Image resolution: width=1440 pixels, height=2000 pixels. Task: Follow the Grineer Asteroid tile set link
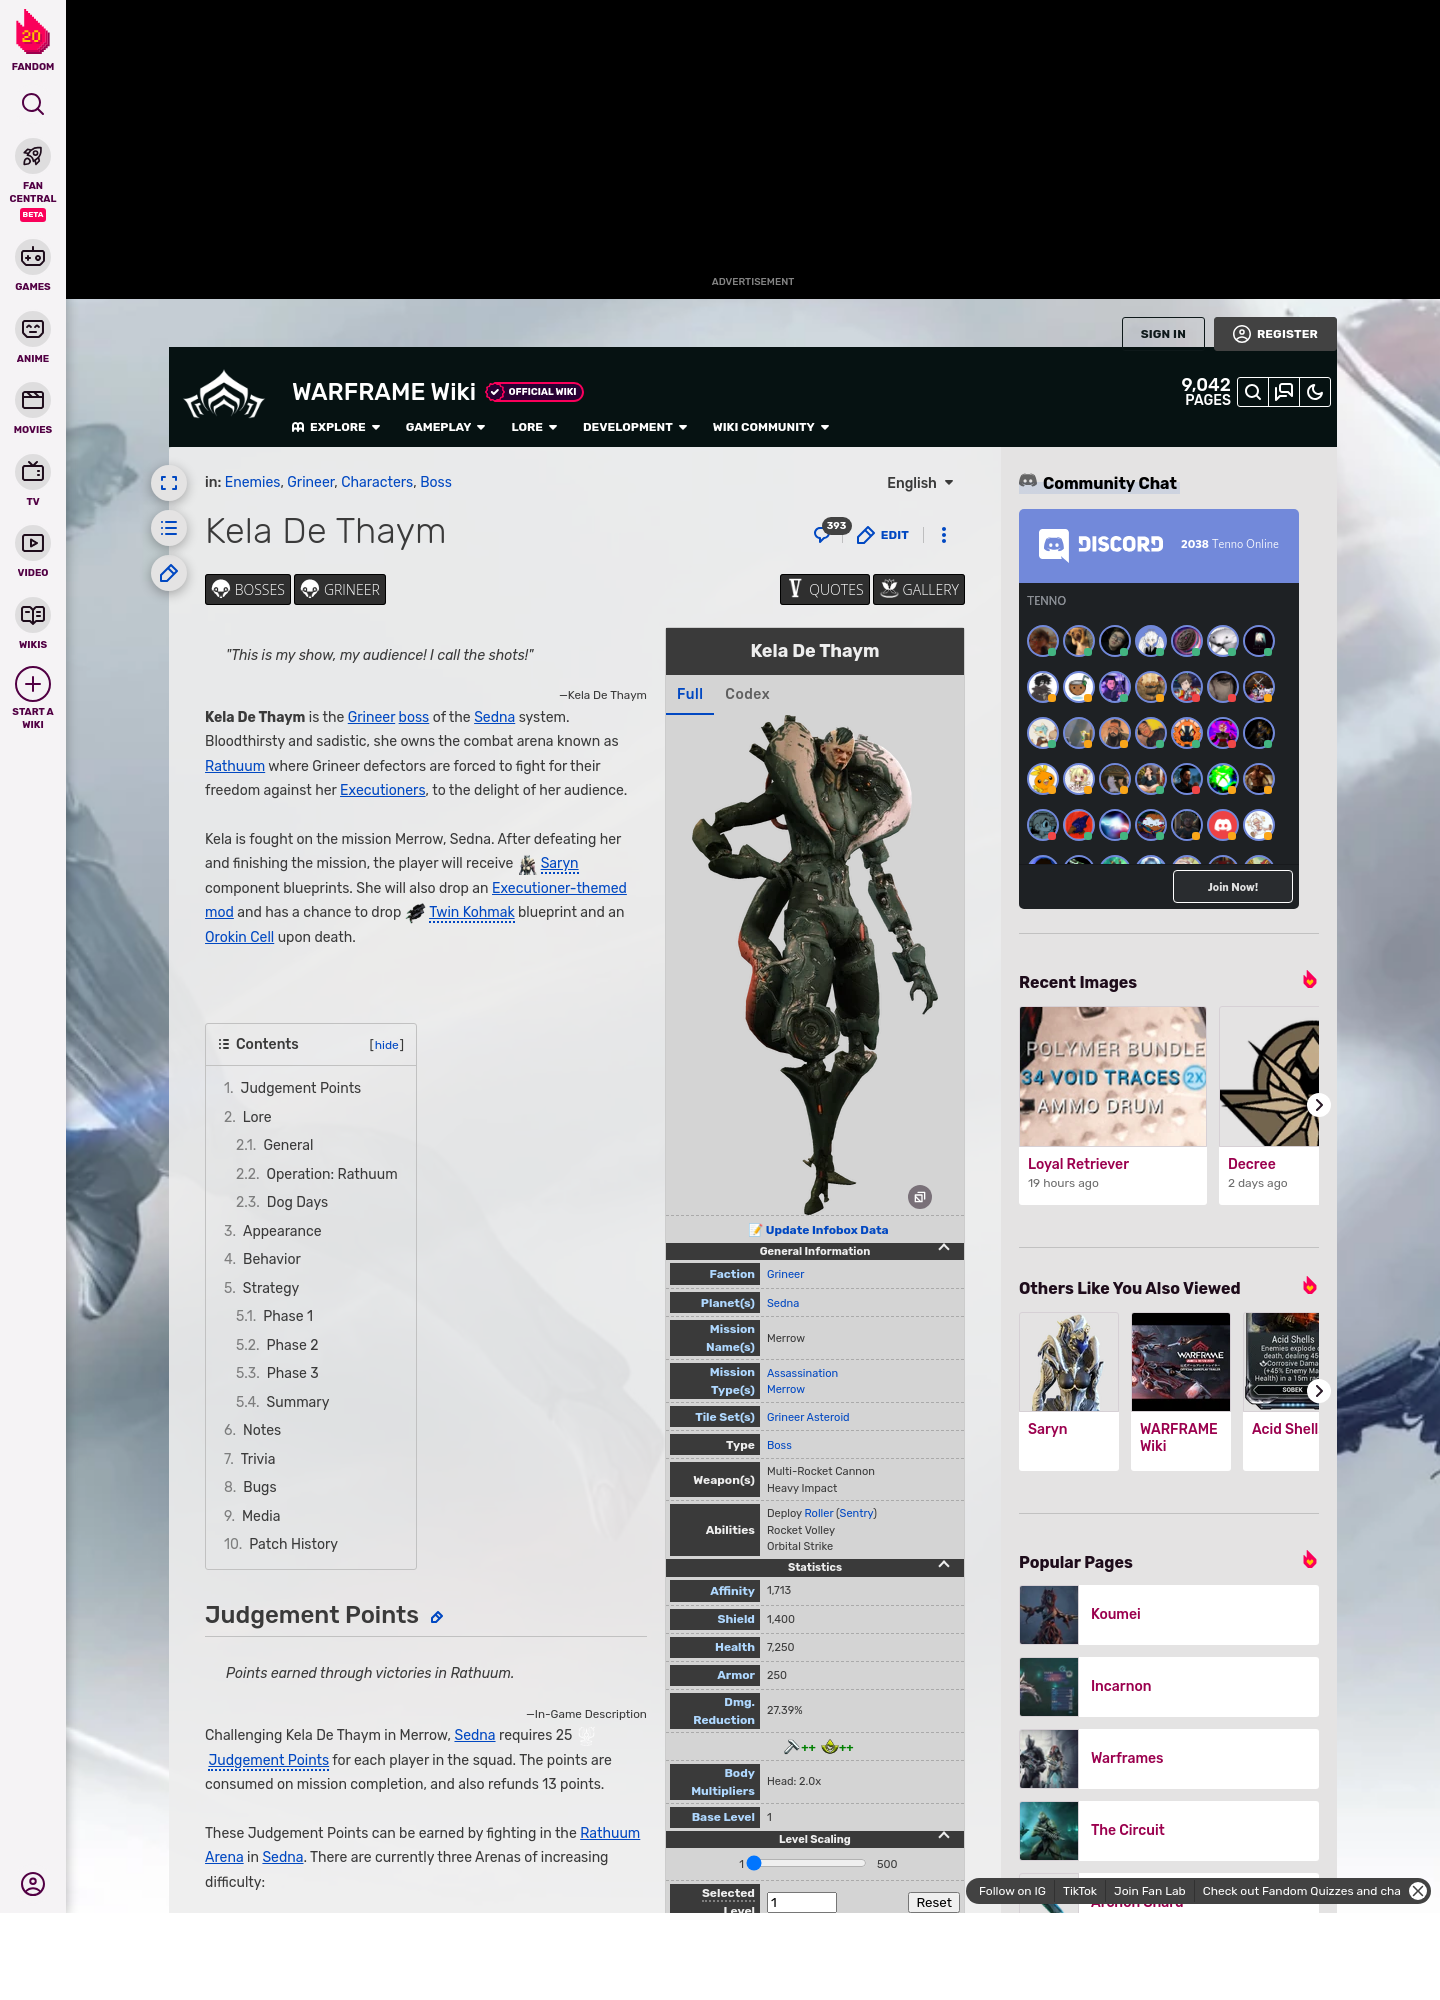pos(808,1417)
